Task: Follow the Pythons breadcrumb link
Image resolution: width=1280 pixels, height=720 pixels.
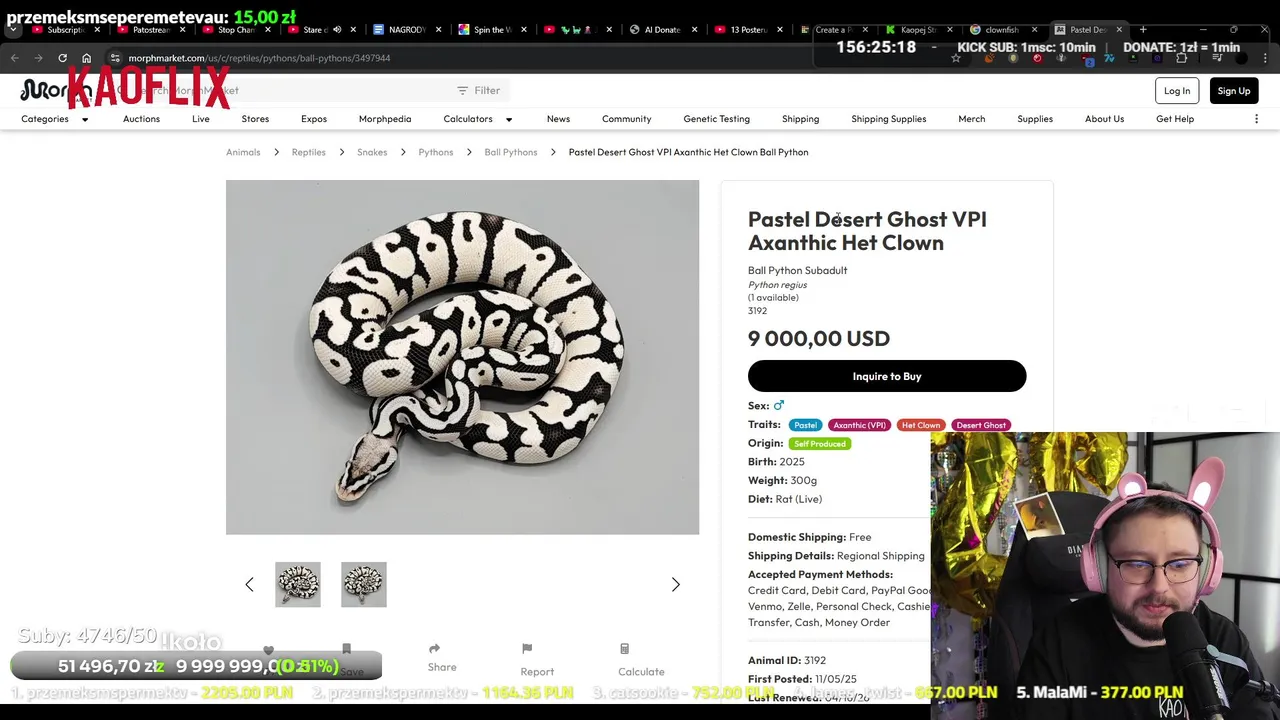Action: click(436, 152)
